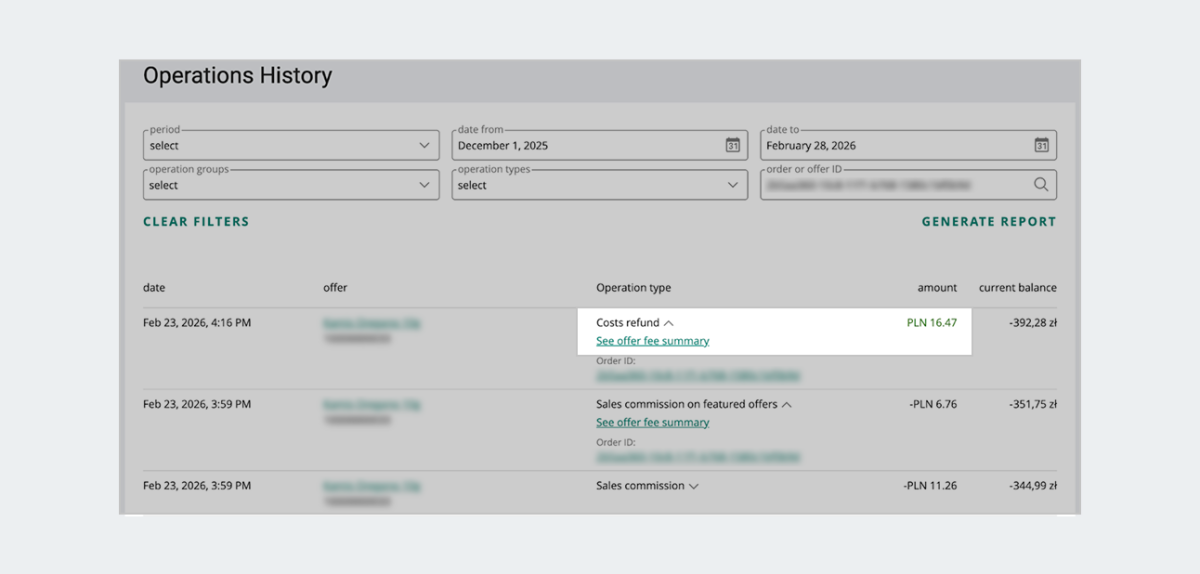
Task: Open the period dropdown
Action: click(291, 145)
